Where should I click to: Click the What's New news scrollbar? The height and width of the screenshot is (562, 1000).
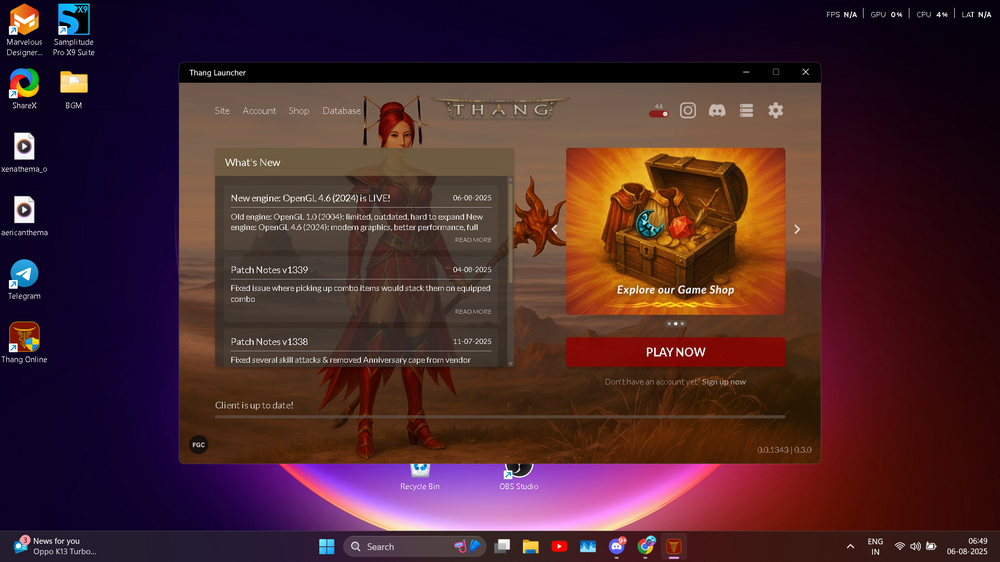(x=510, y=271)
